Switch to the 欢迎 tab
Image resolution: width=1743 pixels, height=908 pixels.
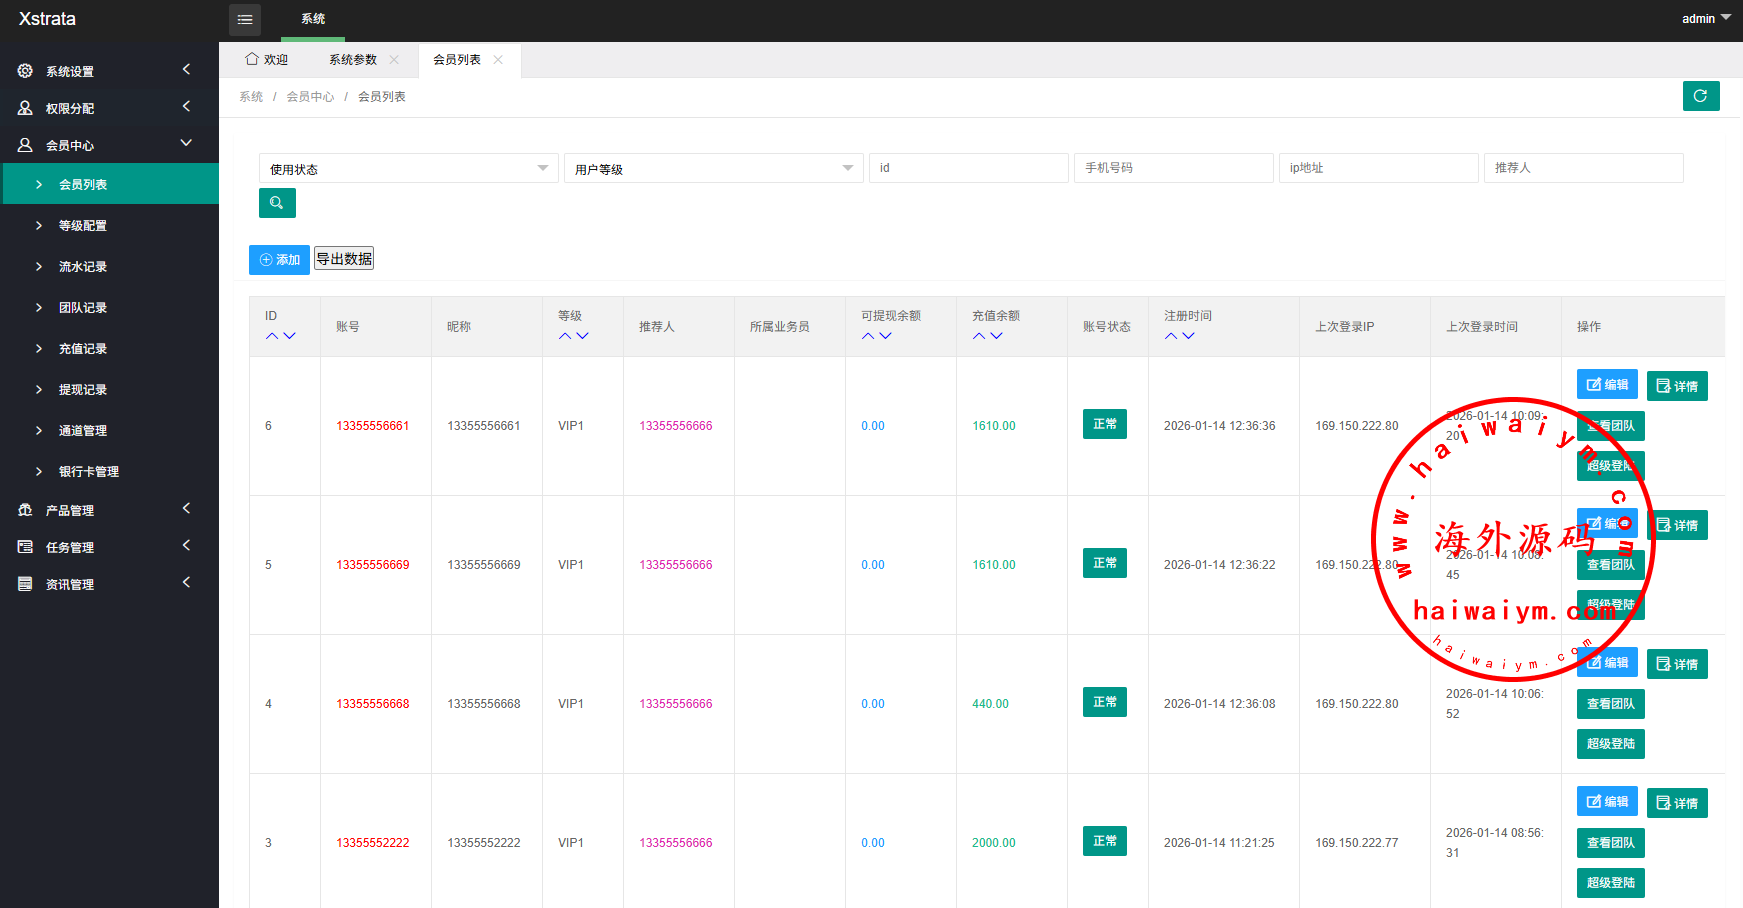(267, 60)
